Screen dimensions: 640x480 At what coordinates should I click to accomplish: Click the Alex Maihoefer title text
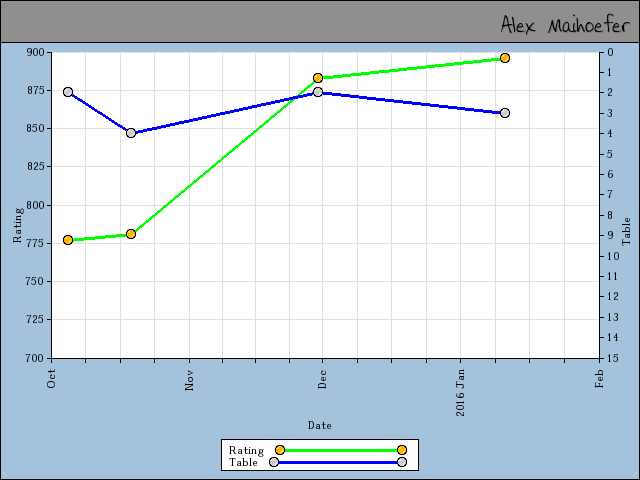tap(565, 25)
